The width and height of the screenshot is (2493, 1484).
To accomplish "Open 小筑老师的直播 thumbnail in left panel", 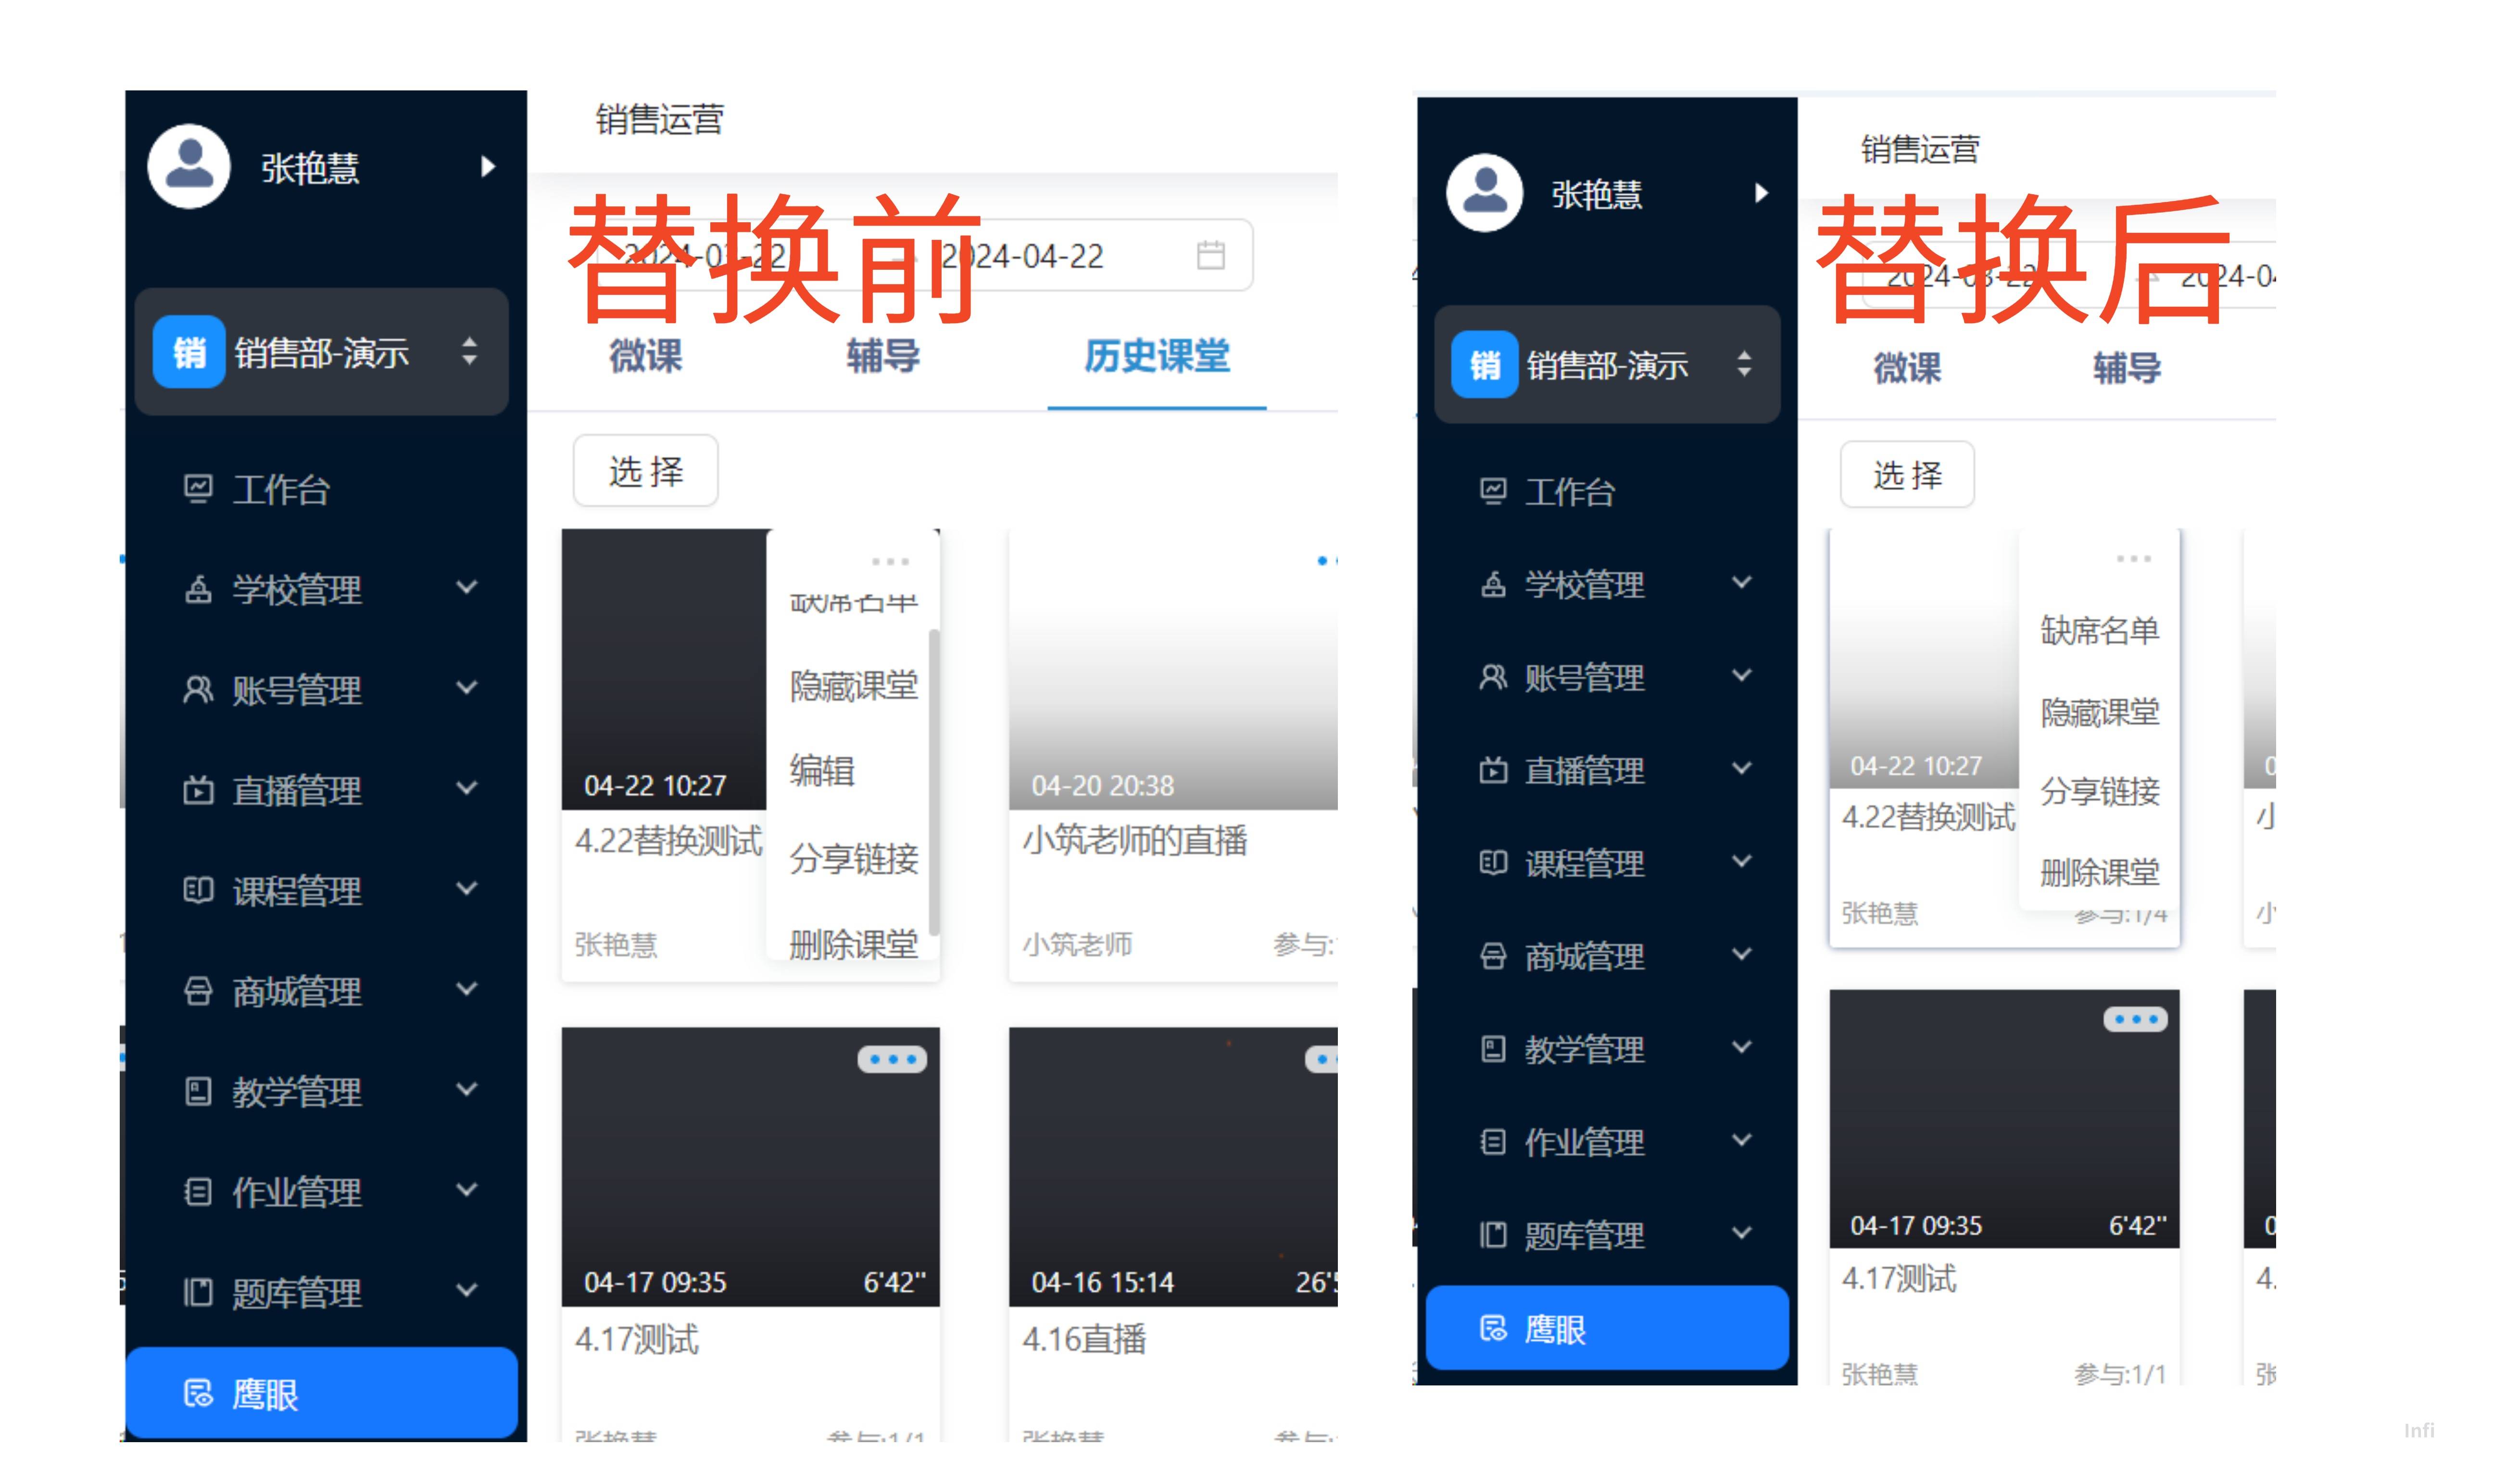I will click(x=1172, y=669).
